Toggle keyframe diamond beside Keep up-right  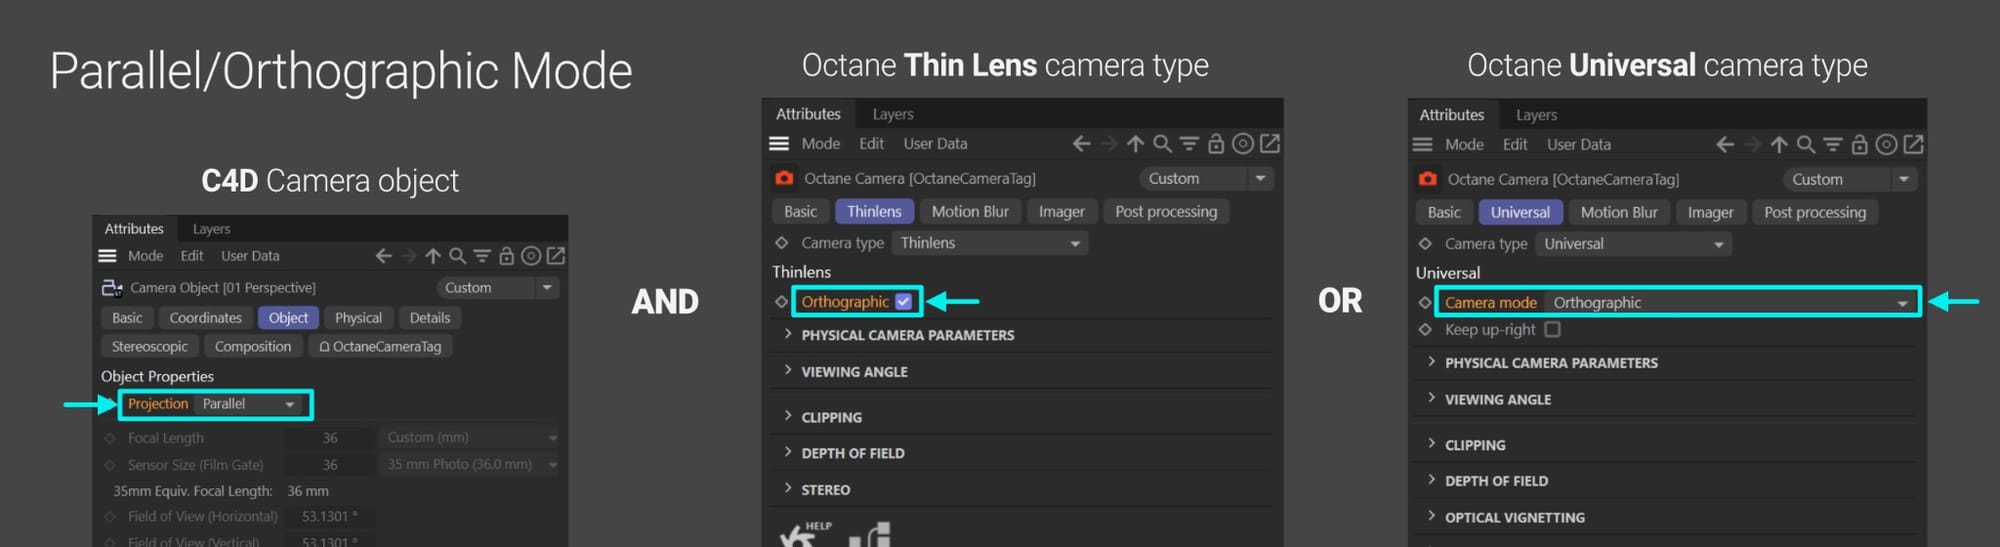pyautogui.click(x=1425, y=329)
